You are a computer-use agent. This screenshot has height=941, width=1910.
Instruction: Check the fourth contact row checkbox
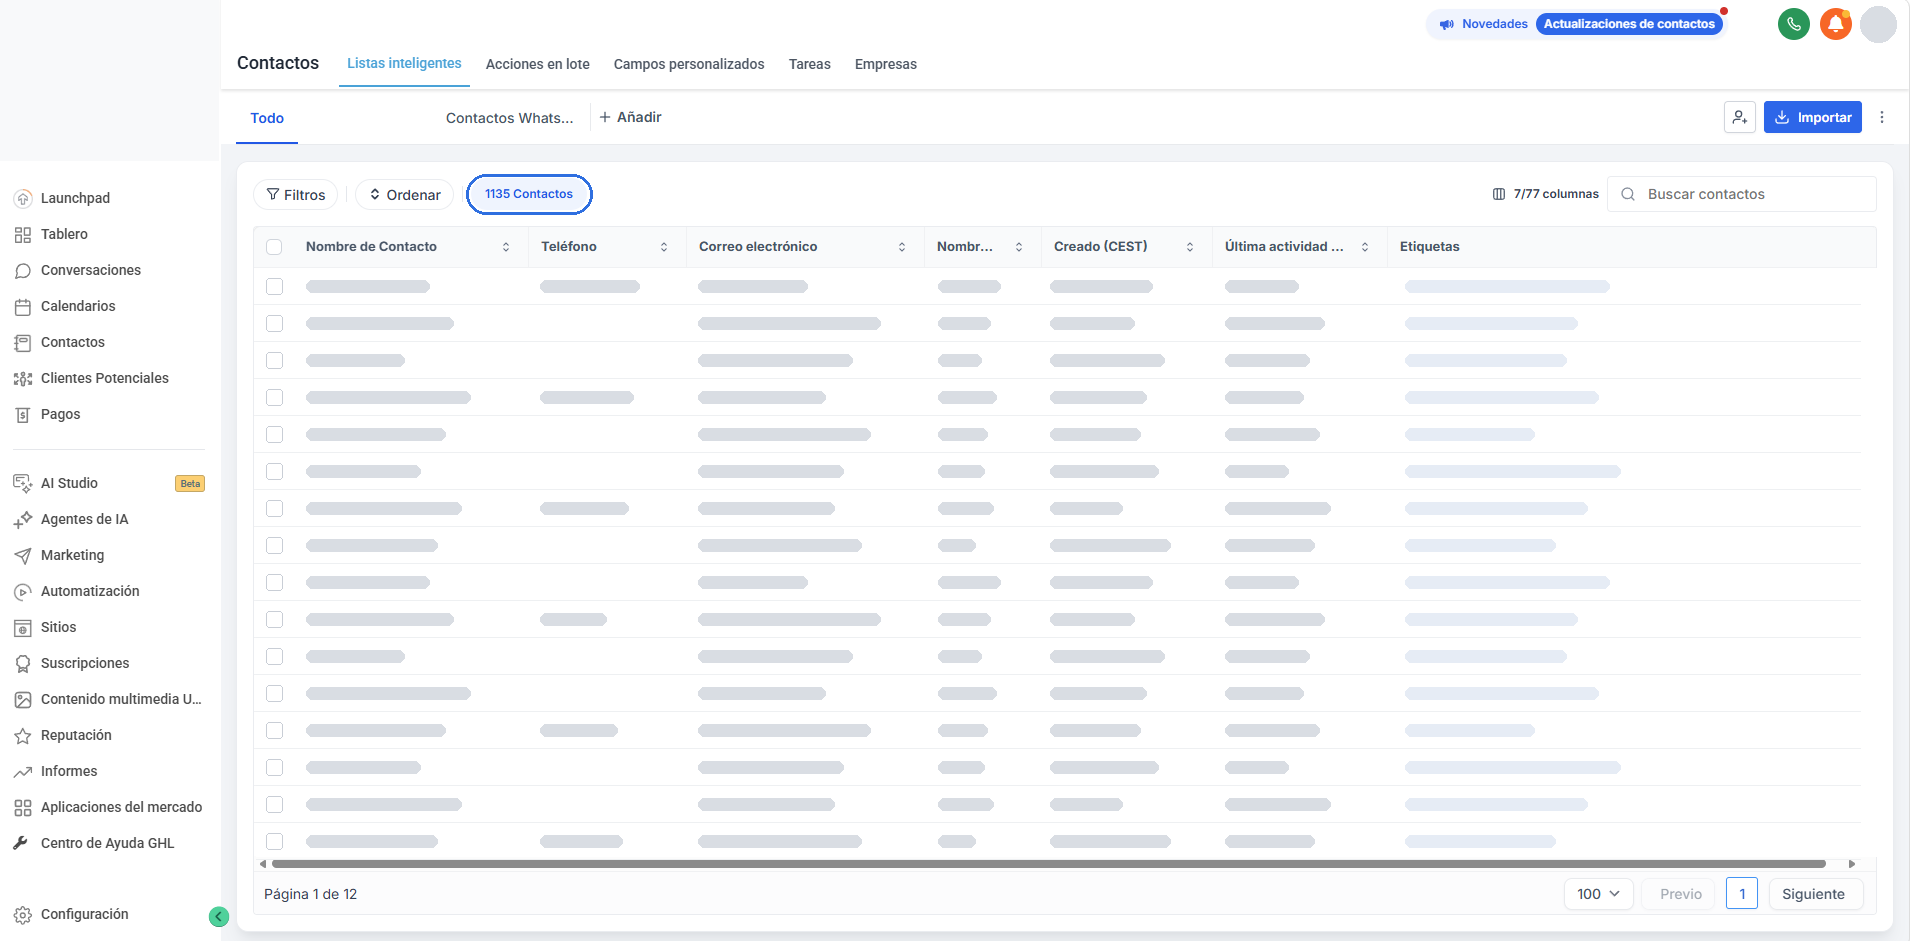(274, 397)
